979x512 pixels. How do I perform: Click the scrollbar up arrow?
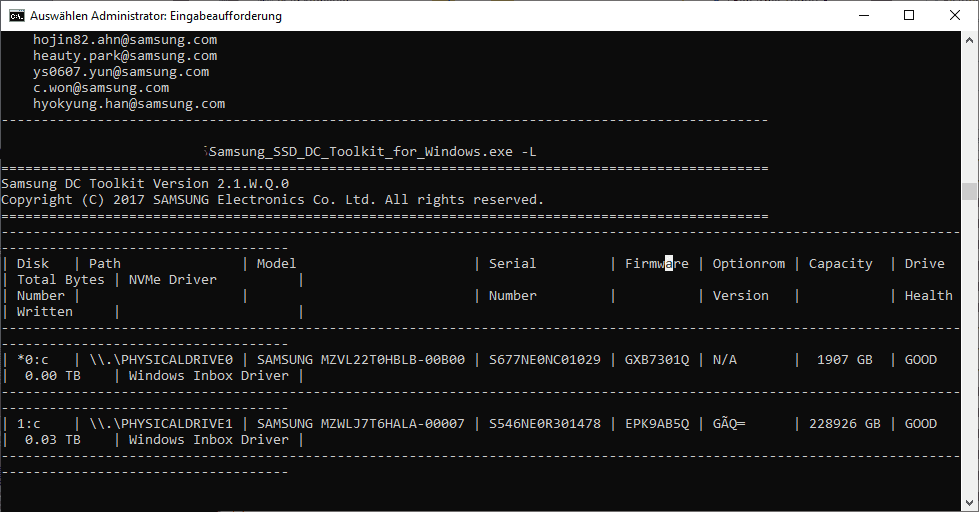(969, 39)
